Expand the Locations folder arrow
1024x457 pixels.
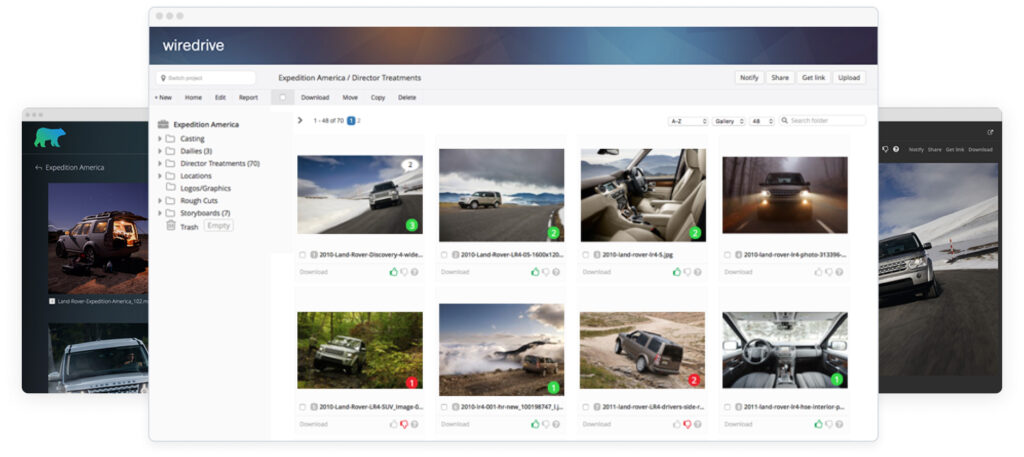click(x=159, y=176)
